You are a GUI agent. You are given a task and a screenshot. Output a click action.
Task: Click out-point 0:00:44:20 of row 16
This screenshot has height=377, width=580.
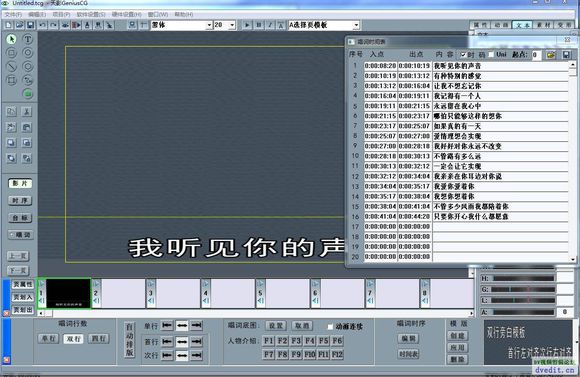414,216
